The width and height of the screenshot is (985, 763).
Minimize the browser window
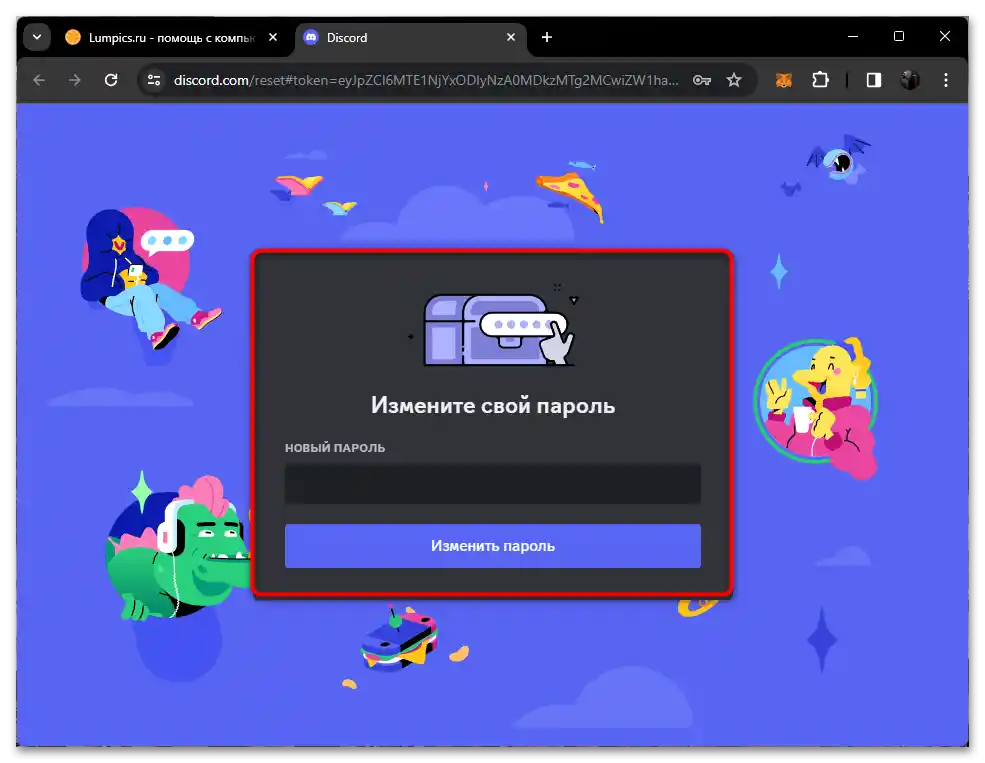click(x=852, y=36)
